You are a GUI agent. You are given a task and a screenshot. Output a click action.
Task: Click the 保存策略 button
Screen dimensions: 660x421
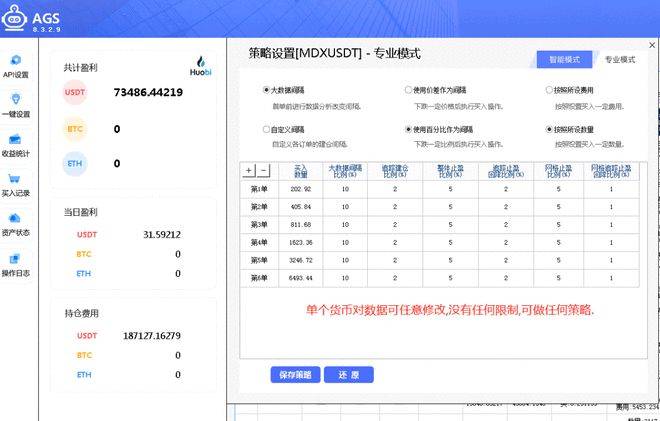(x=295, y=375)
